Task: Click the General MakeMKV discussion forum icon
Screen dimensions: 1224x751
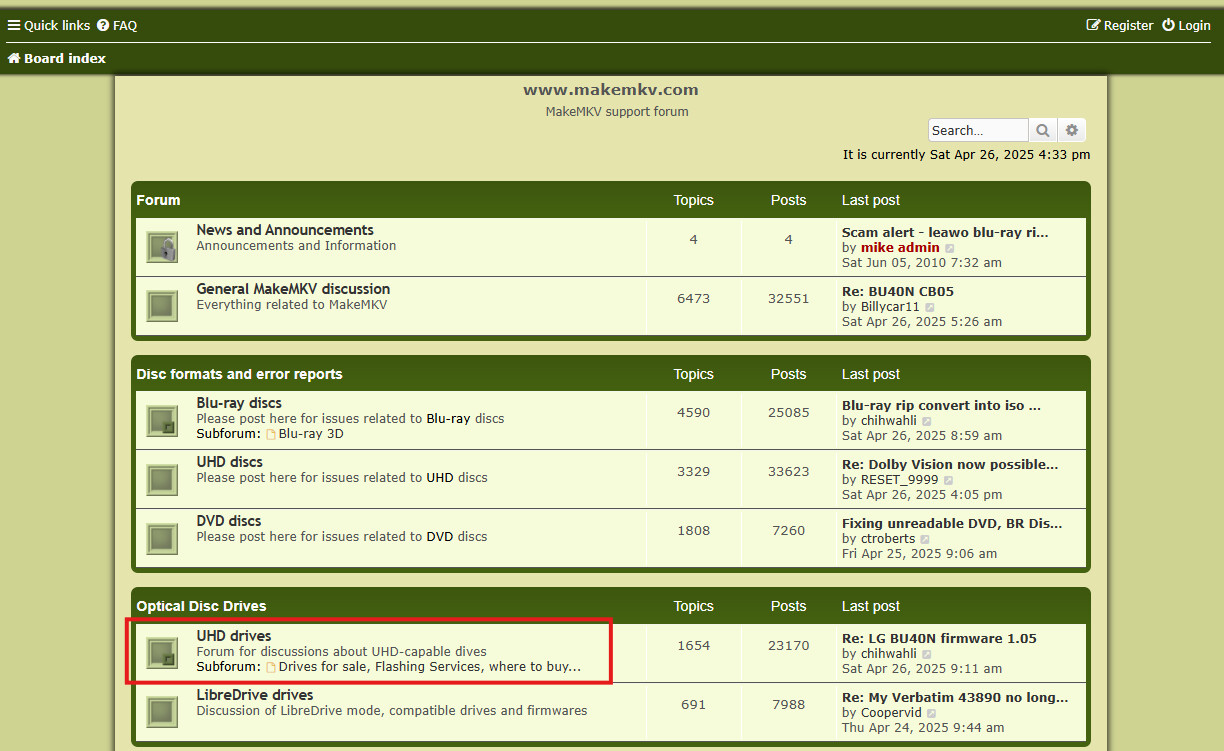Action: click(162, 306)
